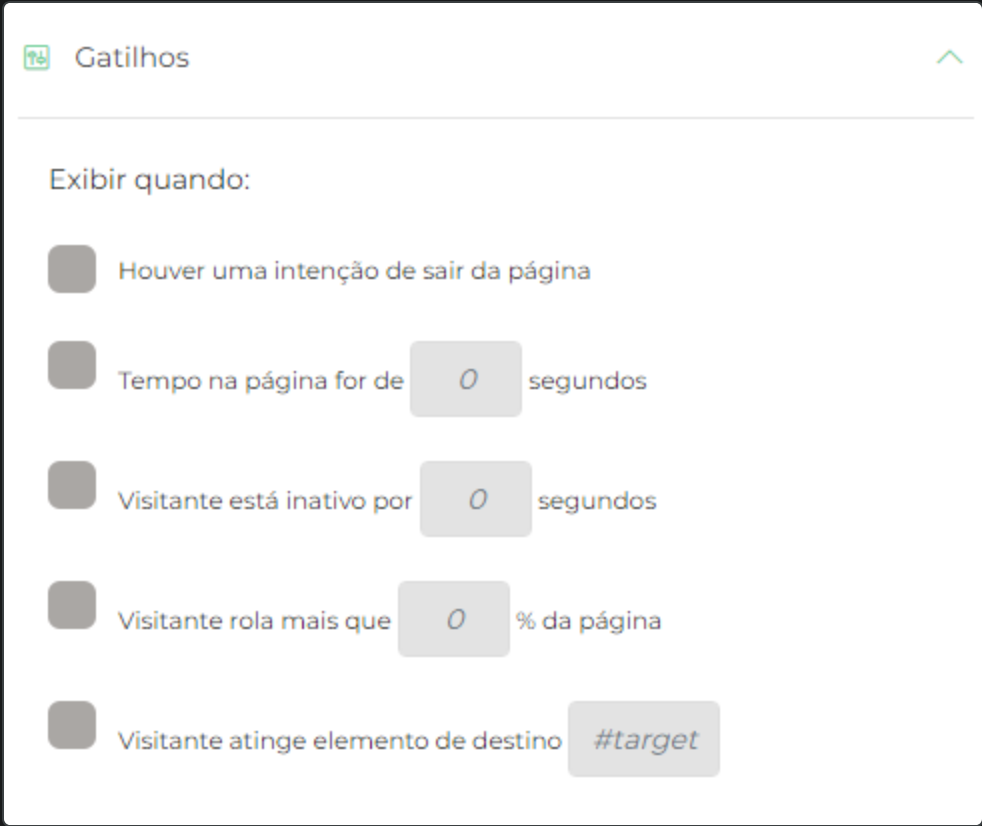This screenshot has width=982, height=826.
Task: Enable 'Houver uma intenção de sair da página'
Action: point(70,268)
